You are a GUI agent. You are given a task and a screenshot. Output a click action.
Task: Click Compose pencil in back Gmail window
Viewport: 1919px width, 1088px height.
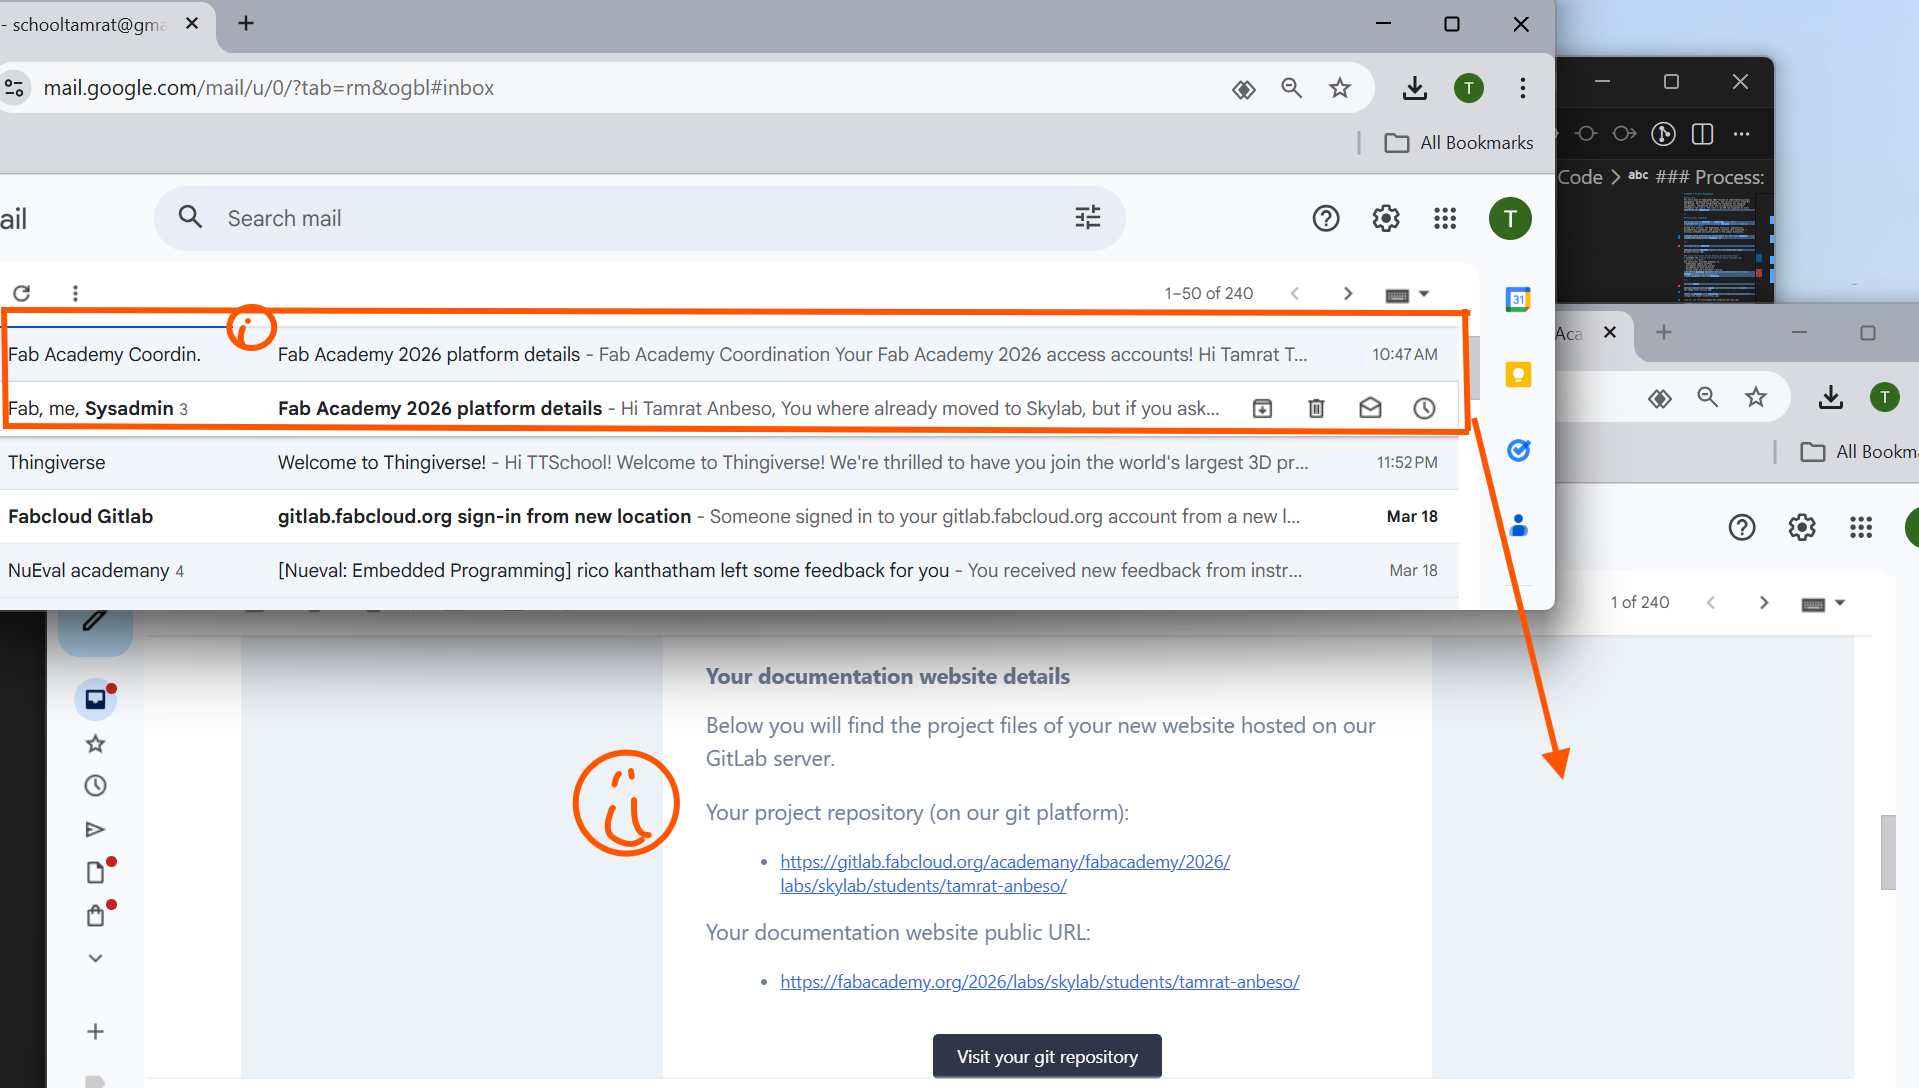tap(95, 622)
